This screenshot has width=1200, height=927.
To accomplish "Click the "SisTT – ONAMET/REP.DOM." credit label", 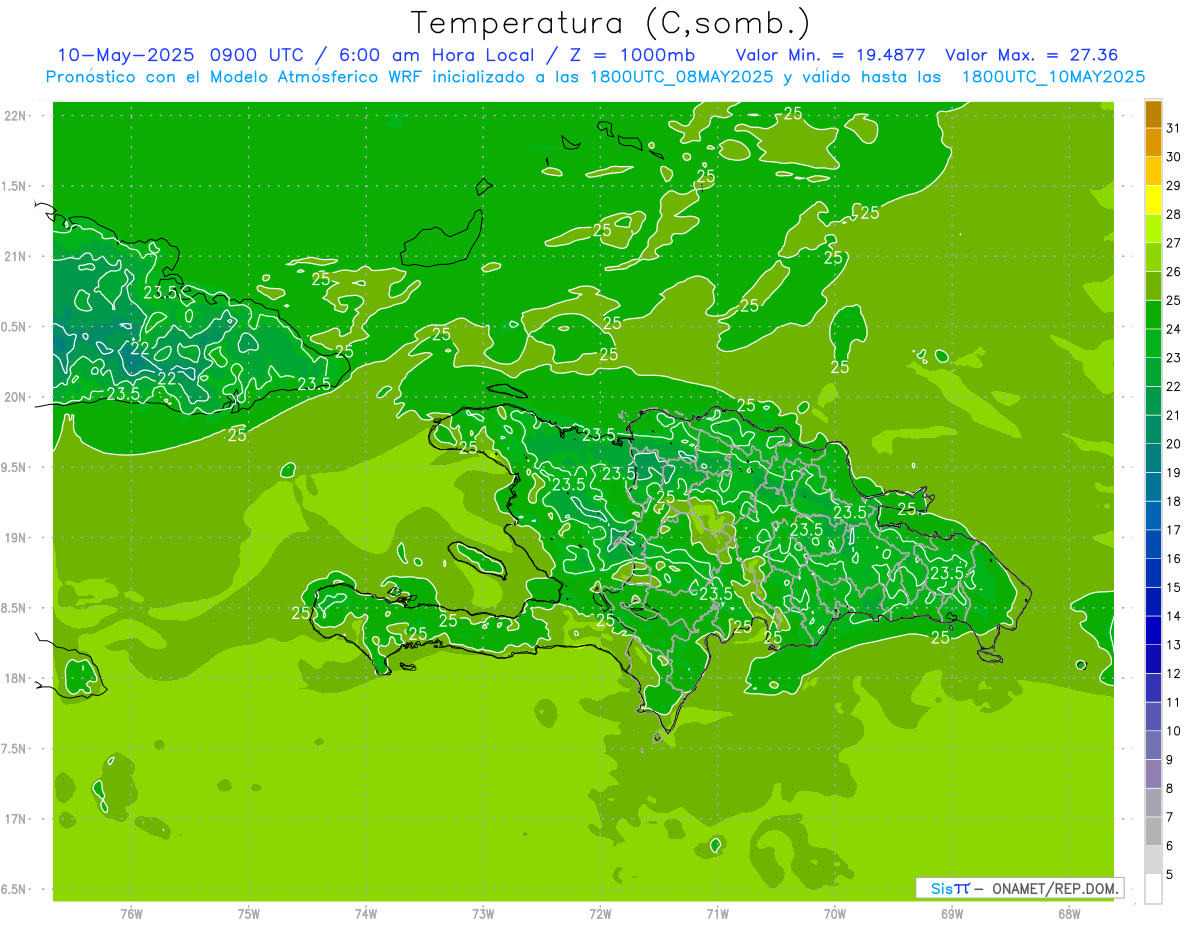I will coord(1019,888).
